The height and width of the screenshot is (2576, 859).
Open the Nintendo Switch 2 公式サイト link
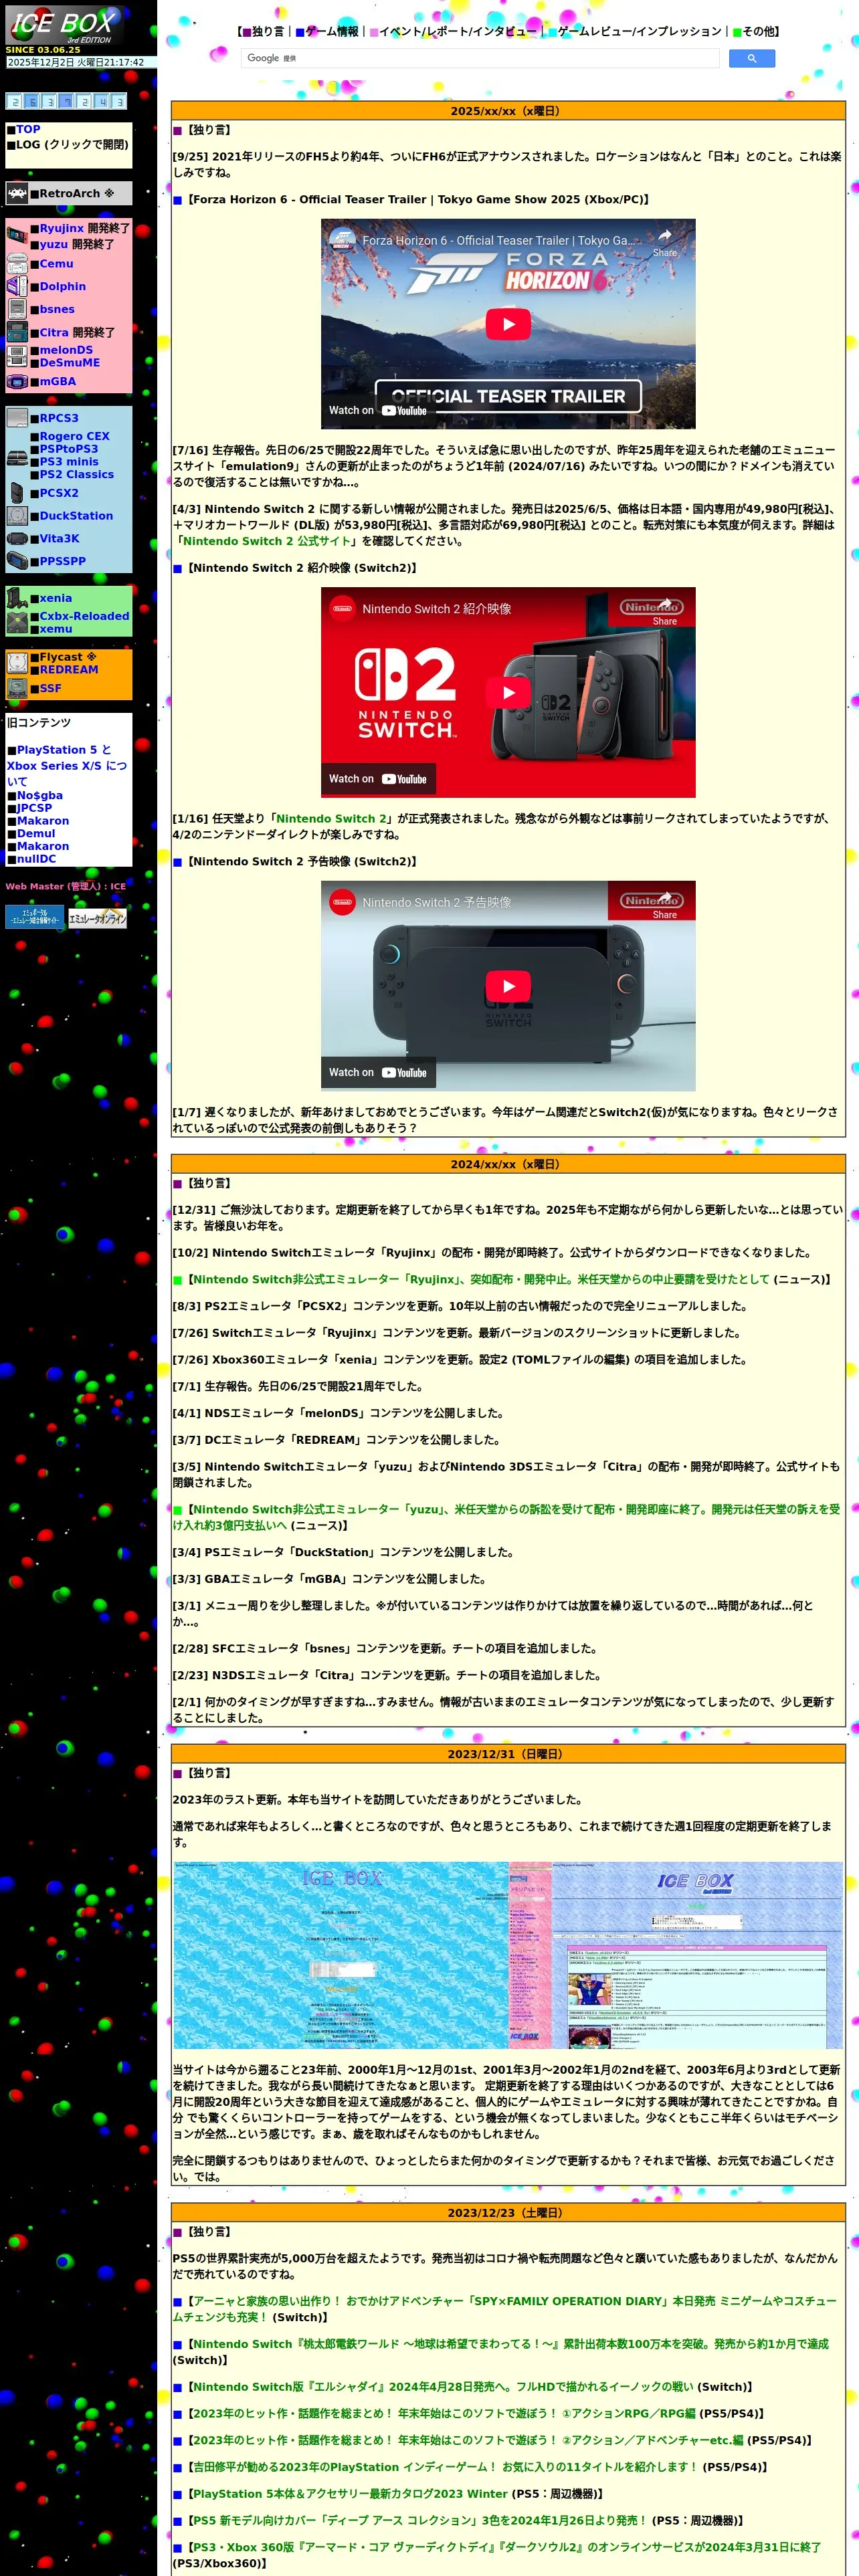click(x=267, y=541)
